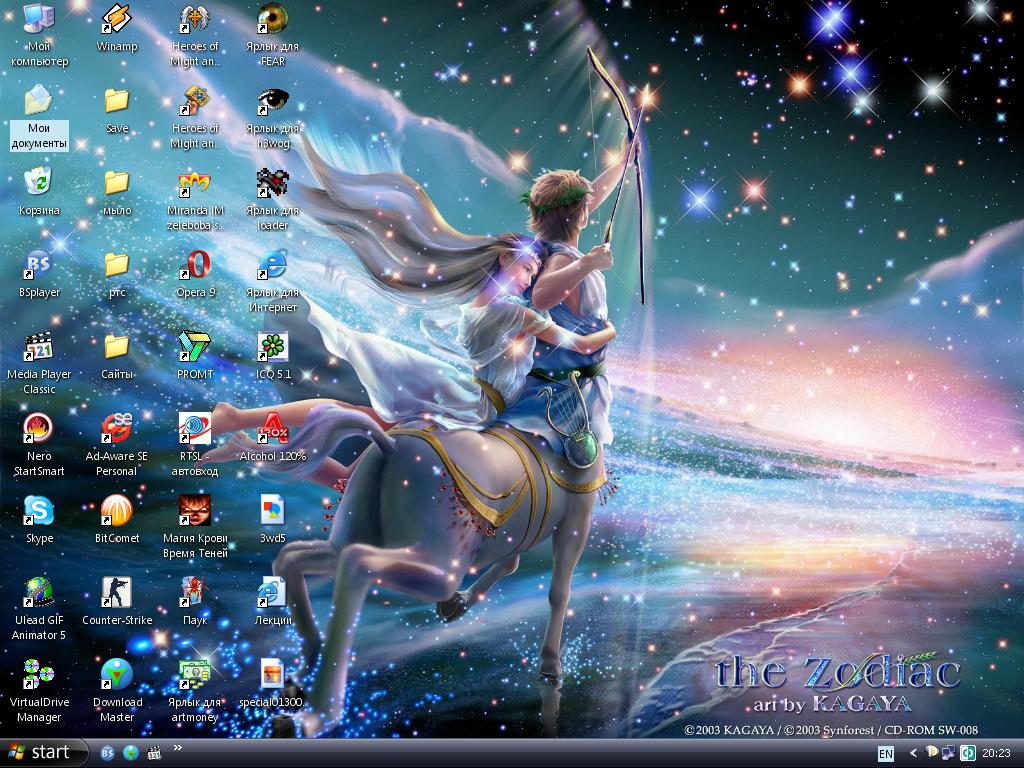Click the Skype desktop shortcut

point(39,520)
